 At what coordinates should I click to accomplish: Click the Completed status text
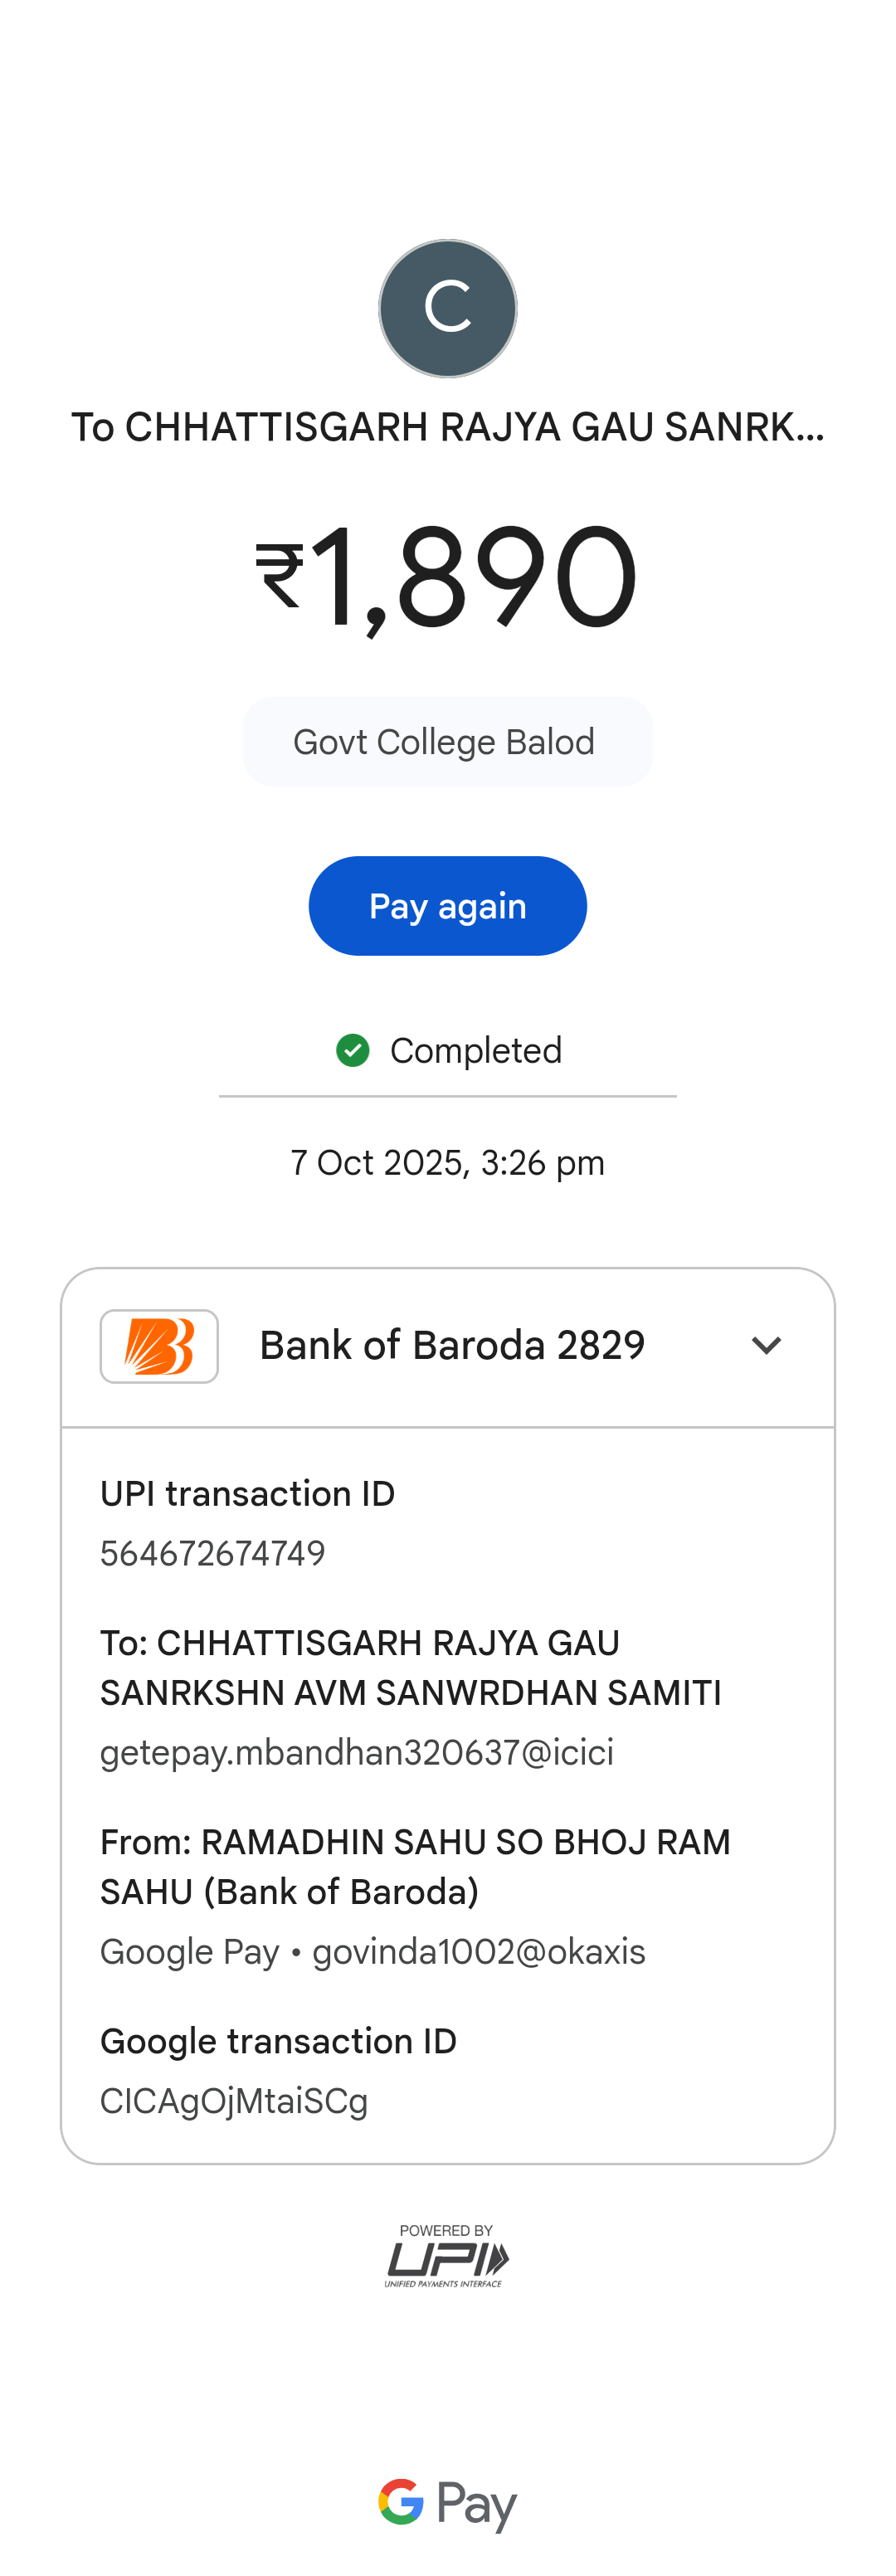tap(475, 1050)
